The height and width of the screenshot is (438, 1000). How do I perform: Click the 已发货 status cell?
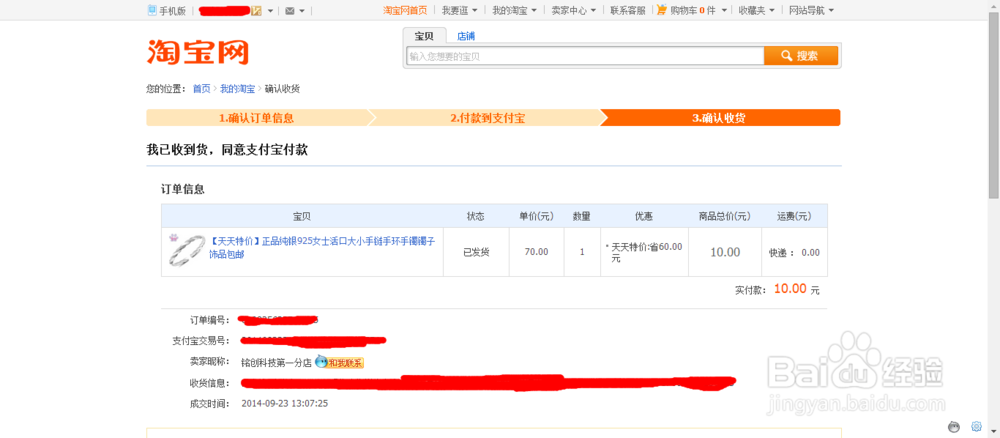click(x=476, y=252)
